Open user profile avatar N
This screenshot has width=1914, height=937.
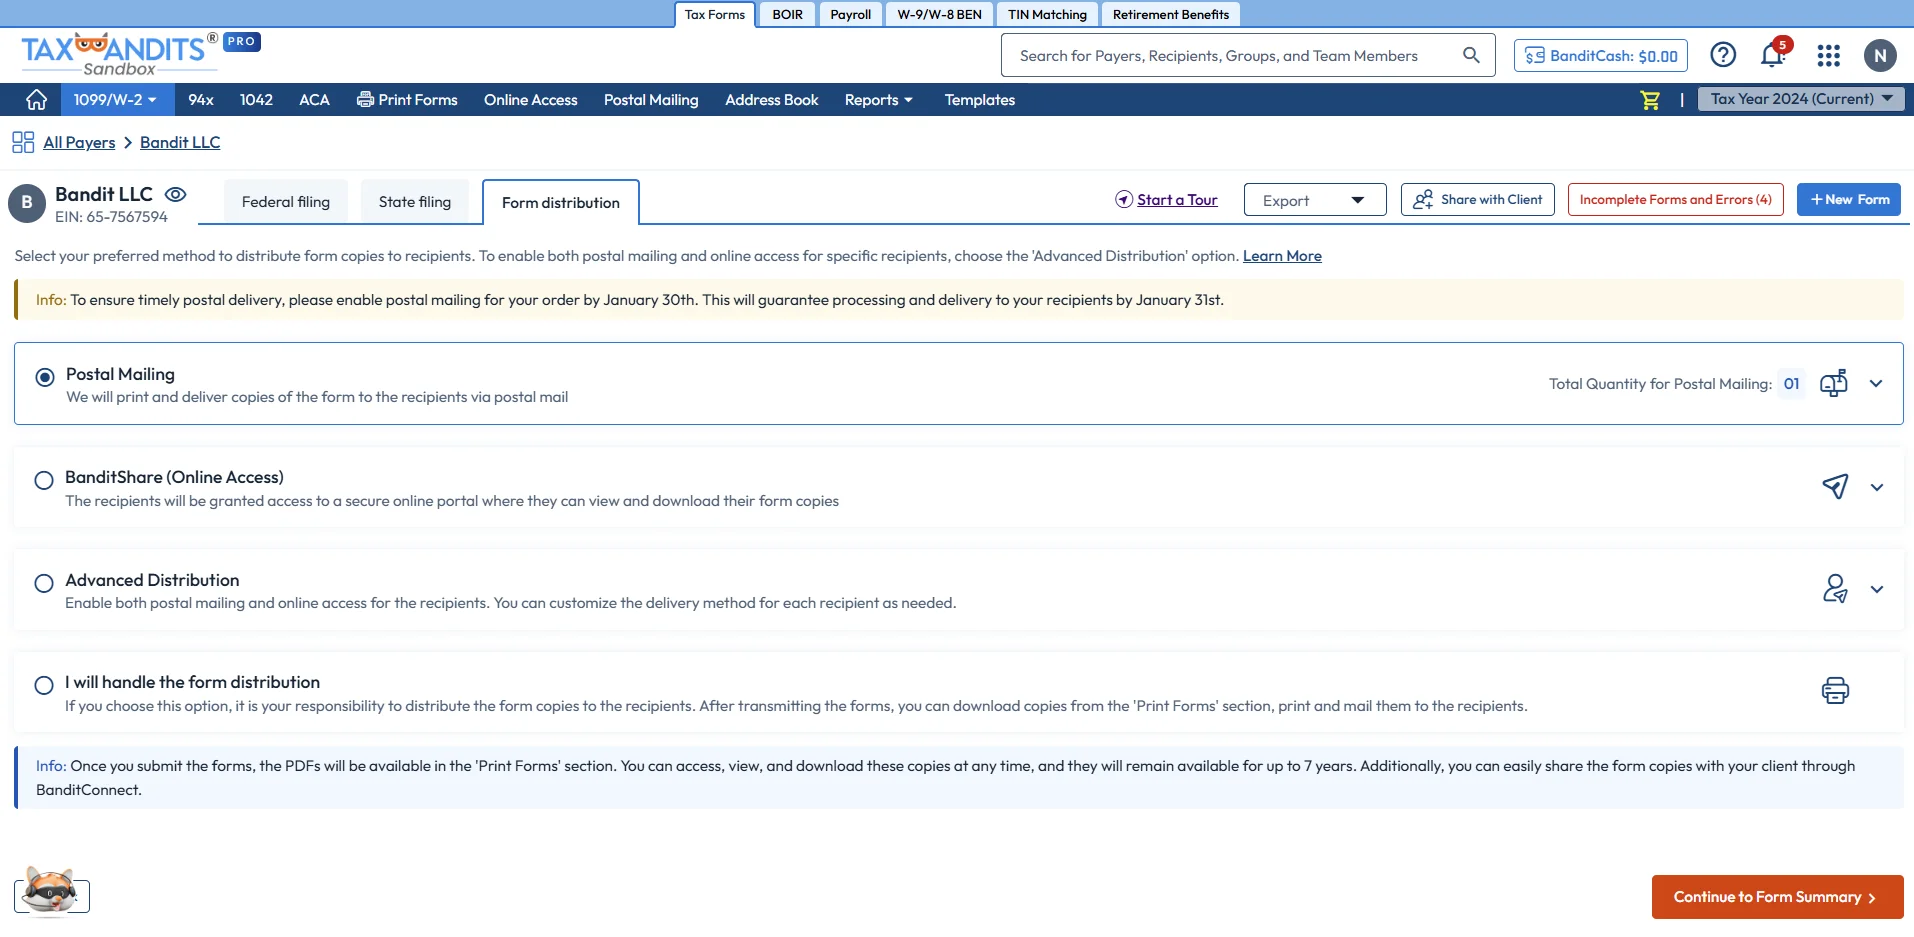point(1880,56)
